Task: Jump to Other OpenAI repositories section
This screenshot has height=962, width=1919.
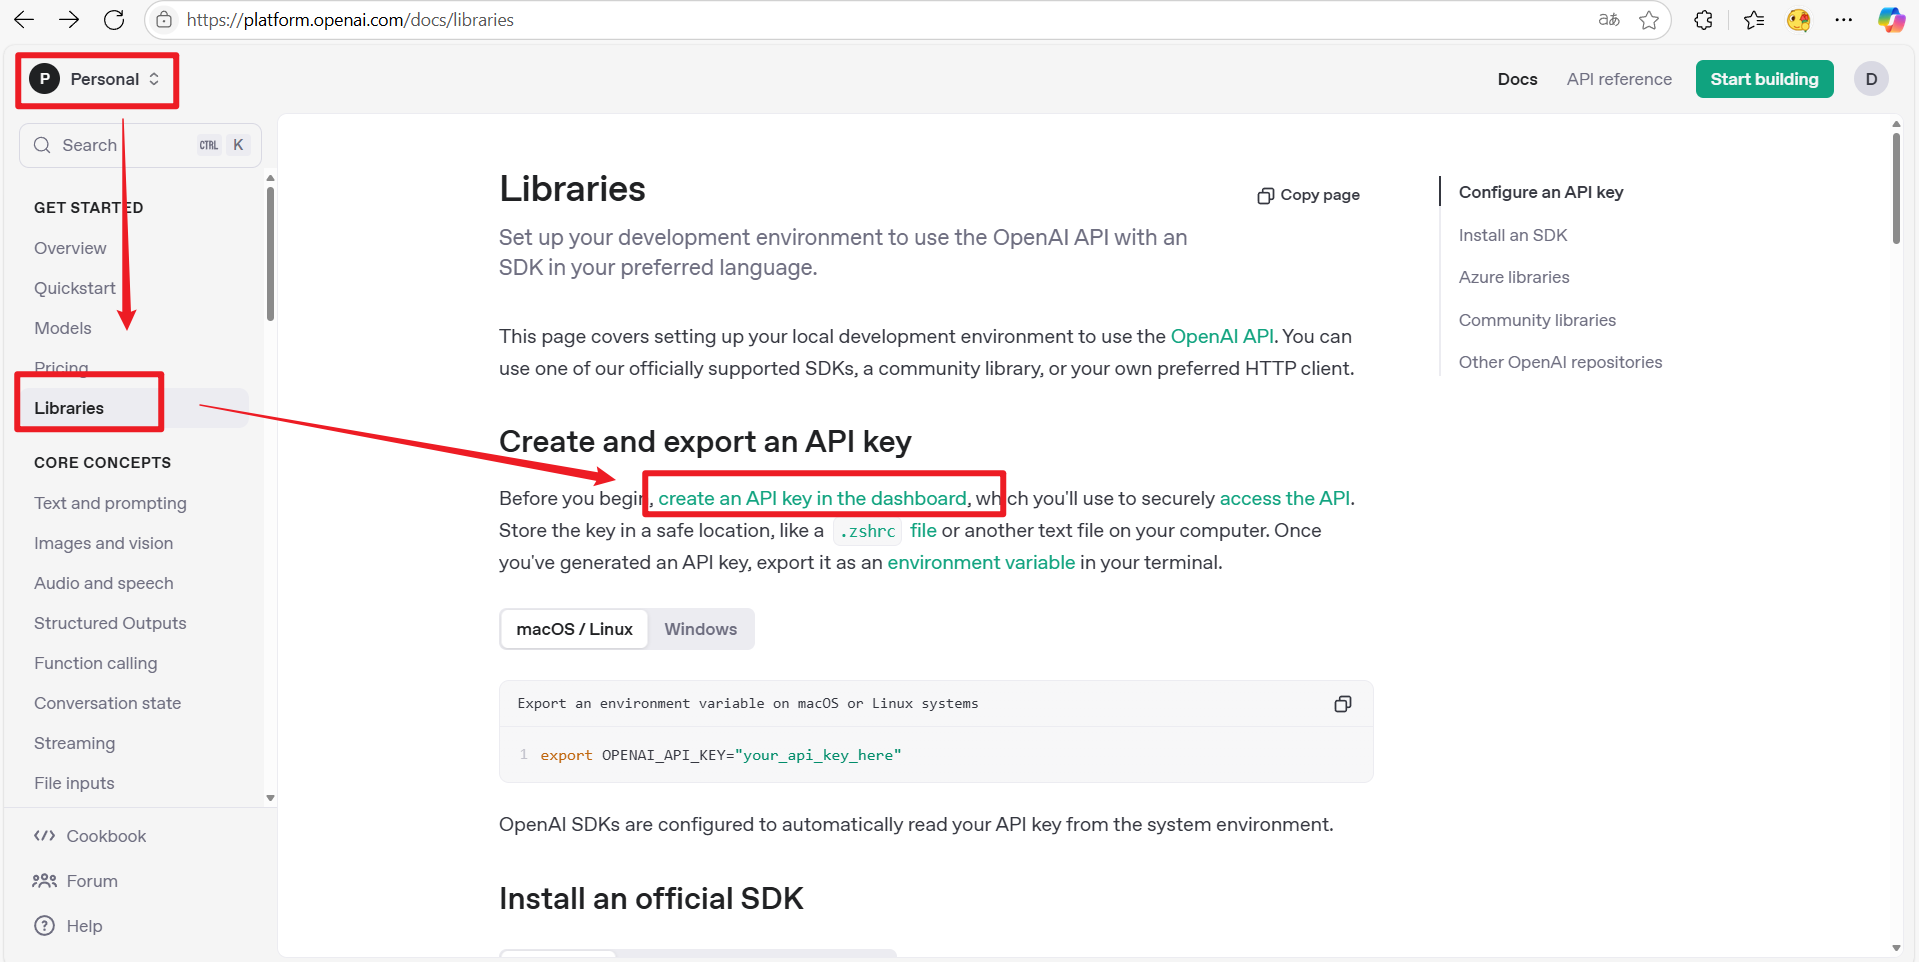Action: (1560, 362)
